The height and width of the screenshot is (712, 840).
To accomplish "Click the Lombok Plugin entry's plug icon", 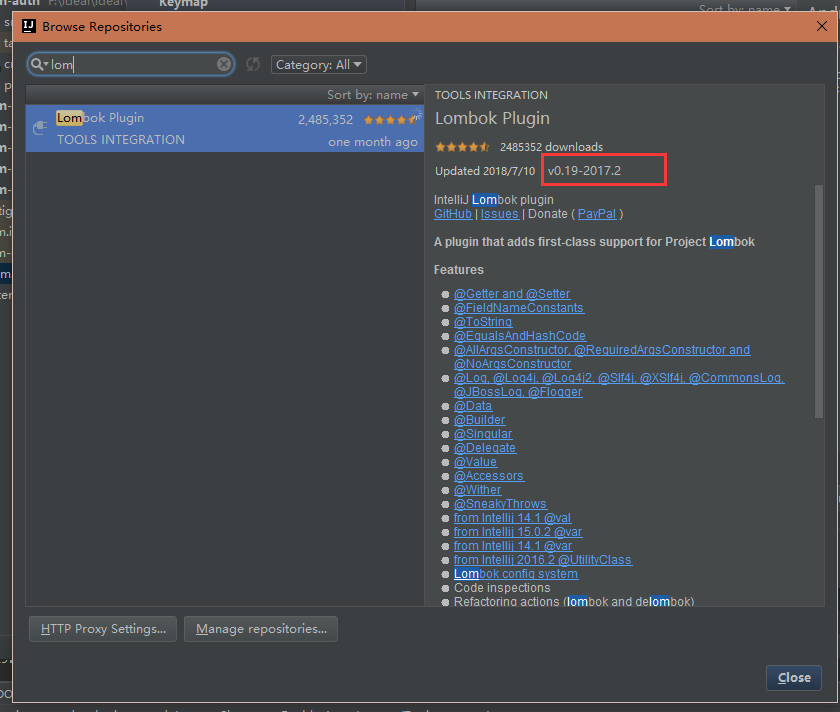I will (40, 128).
